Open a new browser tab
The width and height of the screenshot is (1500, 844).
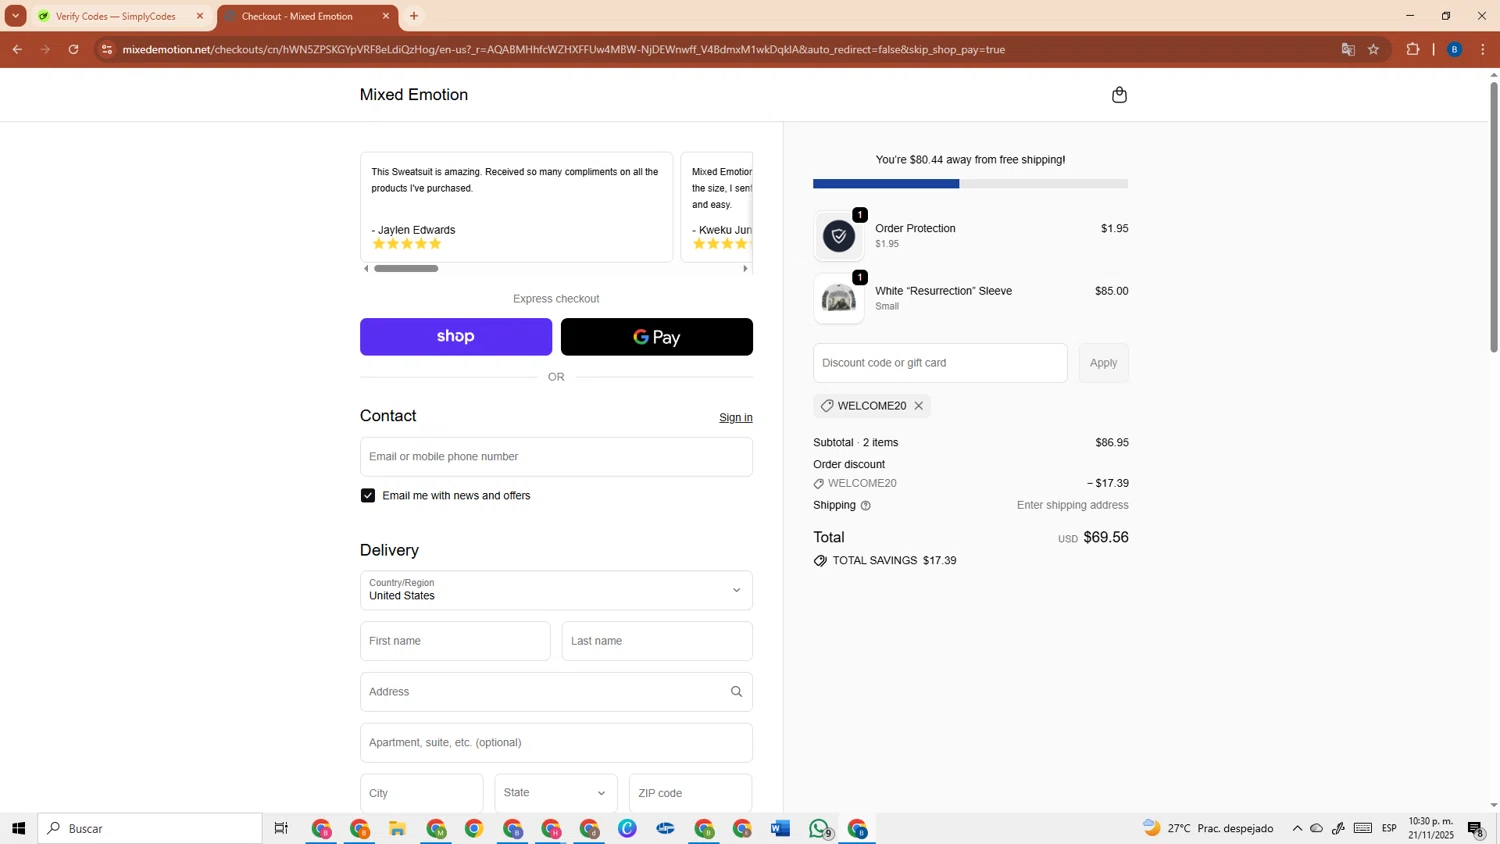[x=414, y=16]
